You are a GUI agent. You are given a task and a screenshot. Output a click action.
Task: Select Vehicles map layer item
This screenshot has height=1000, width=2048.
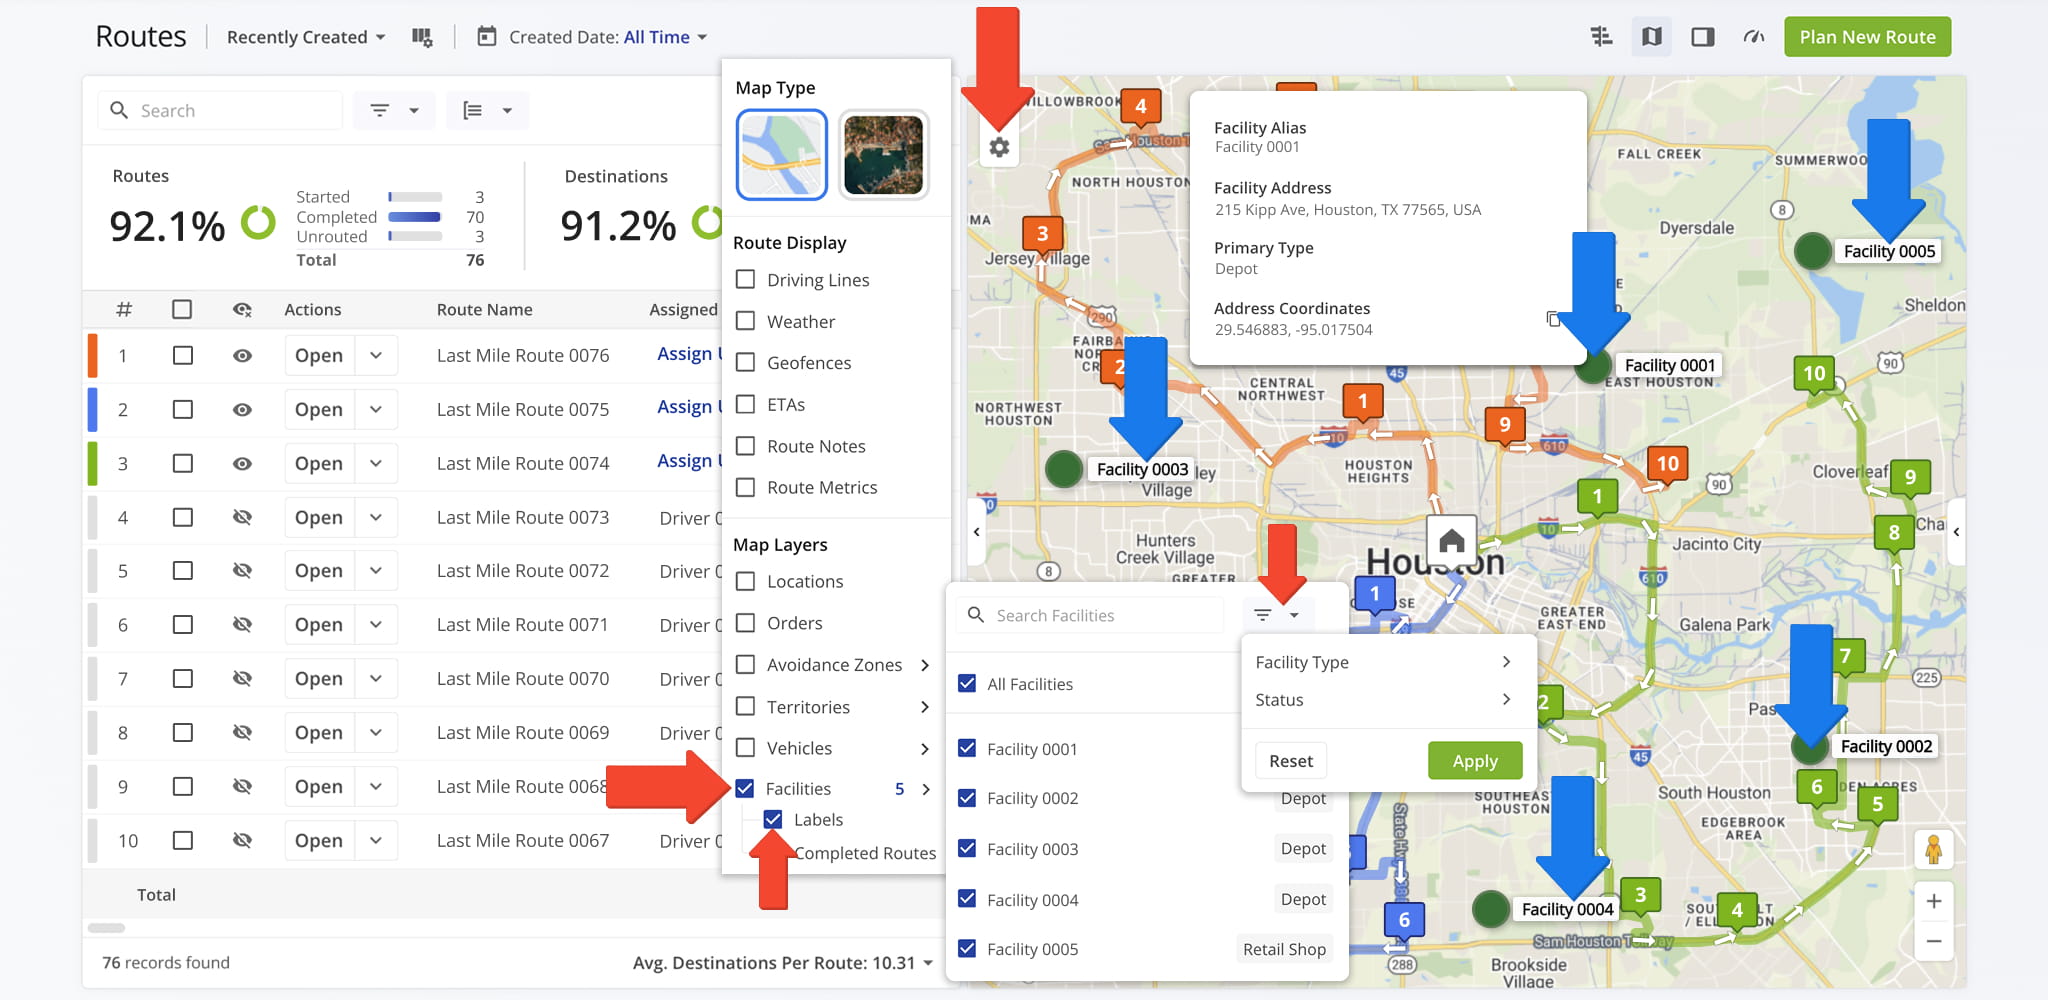(799, 748)
